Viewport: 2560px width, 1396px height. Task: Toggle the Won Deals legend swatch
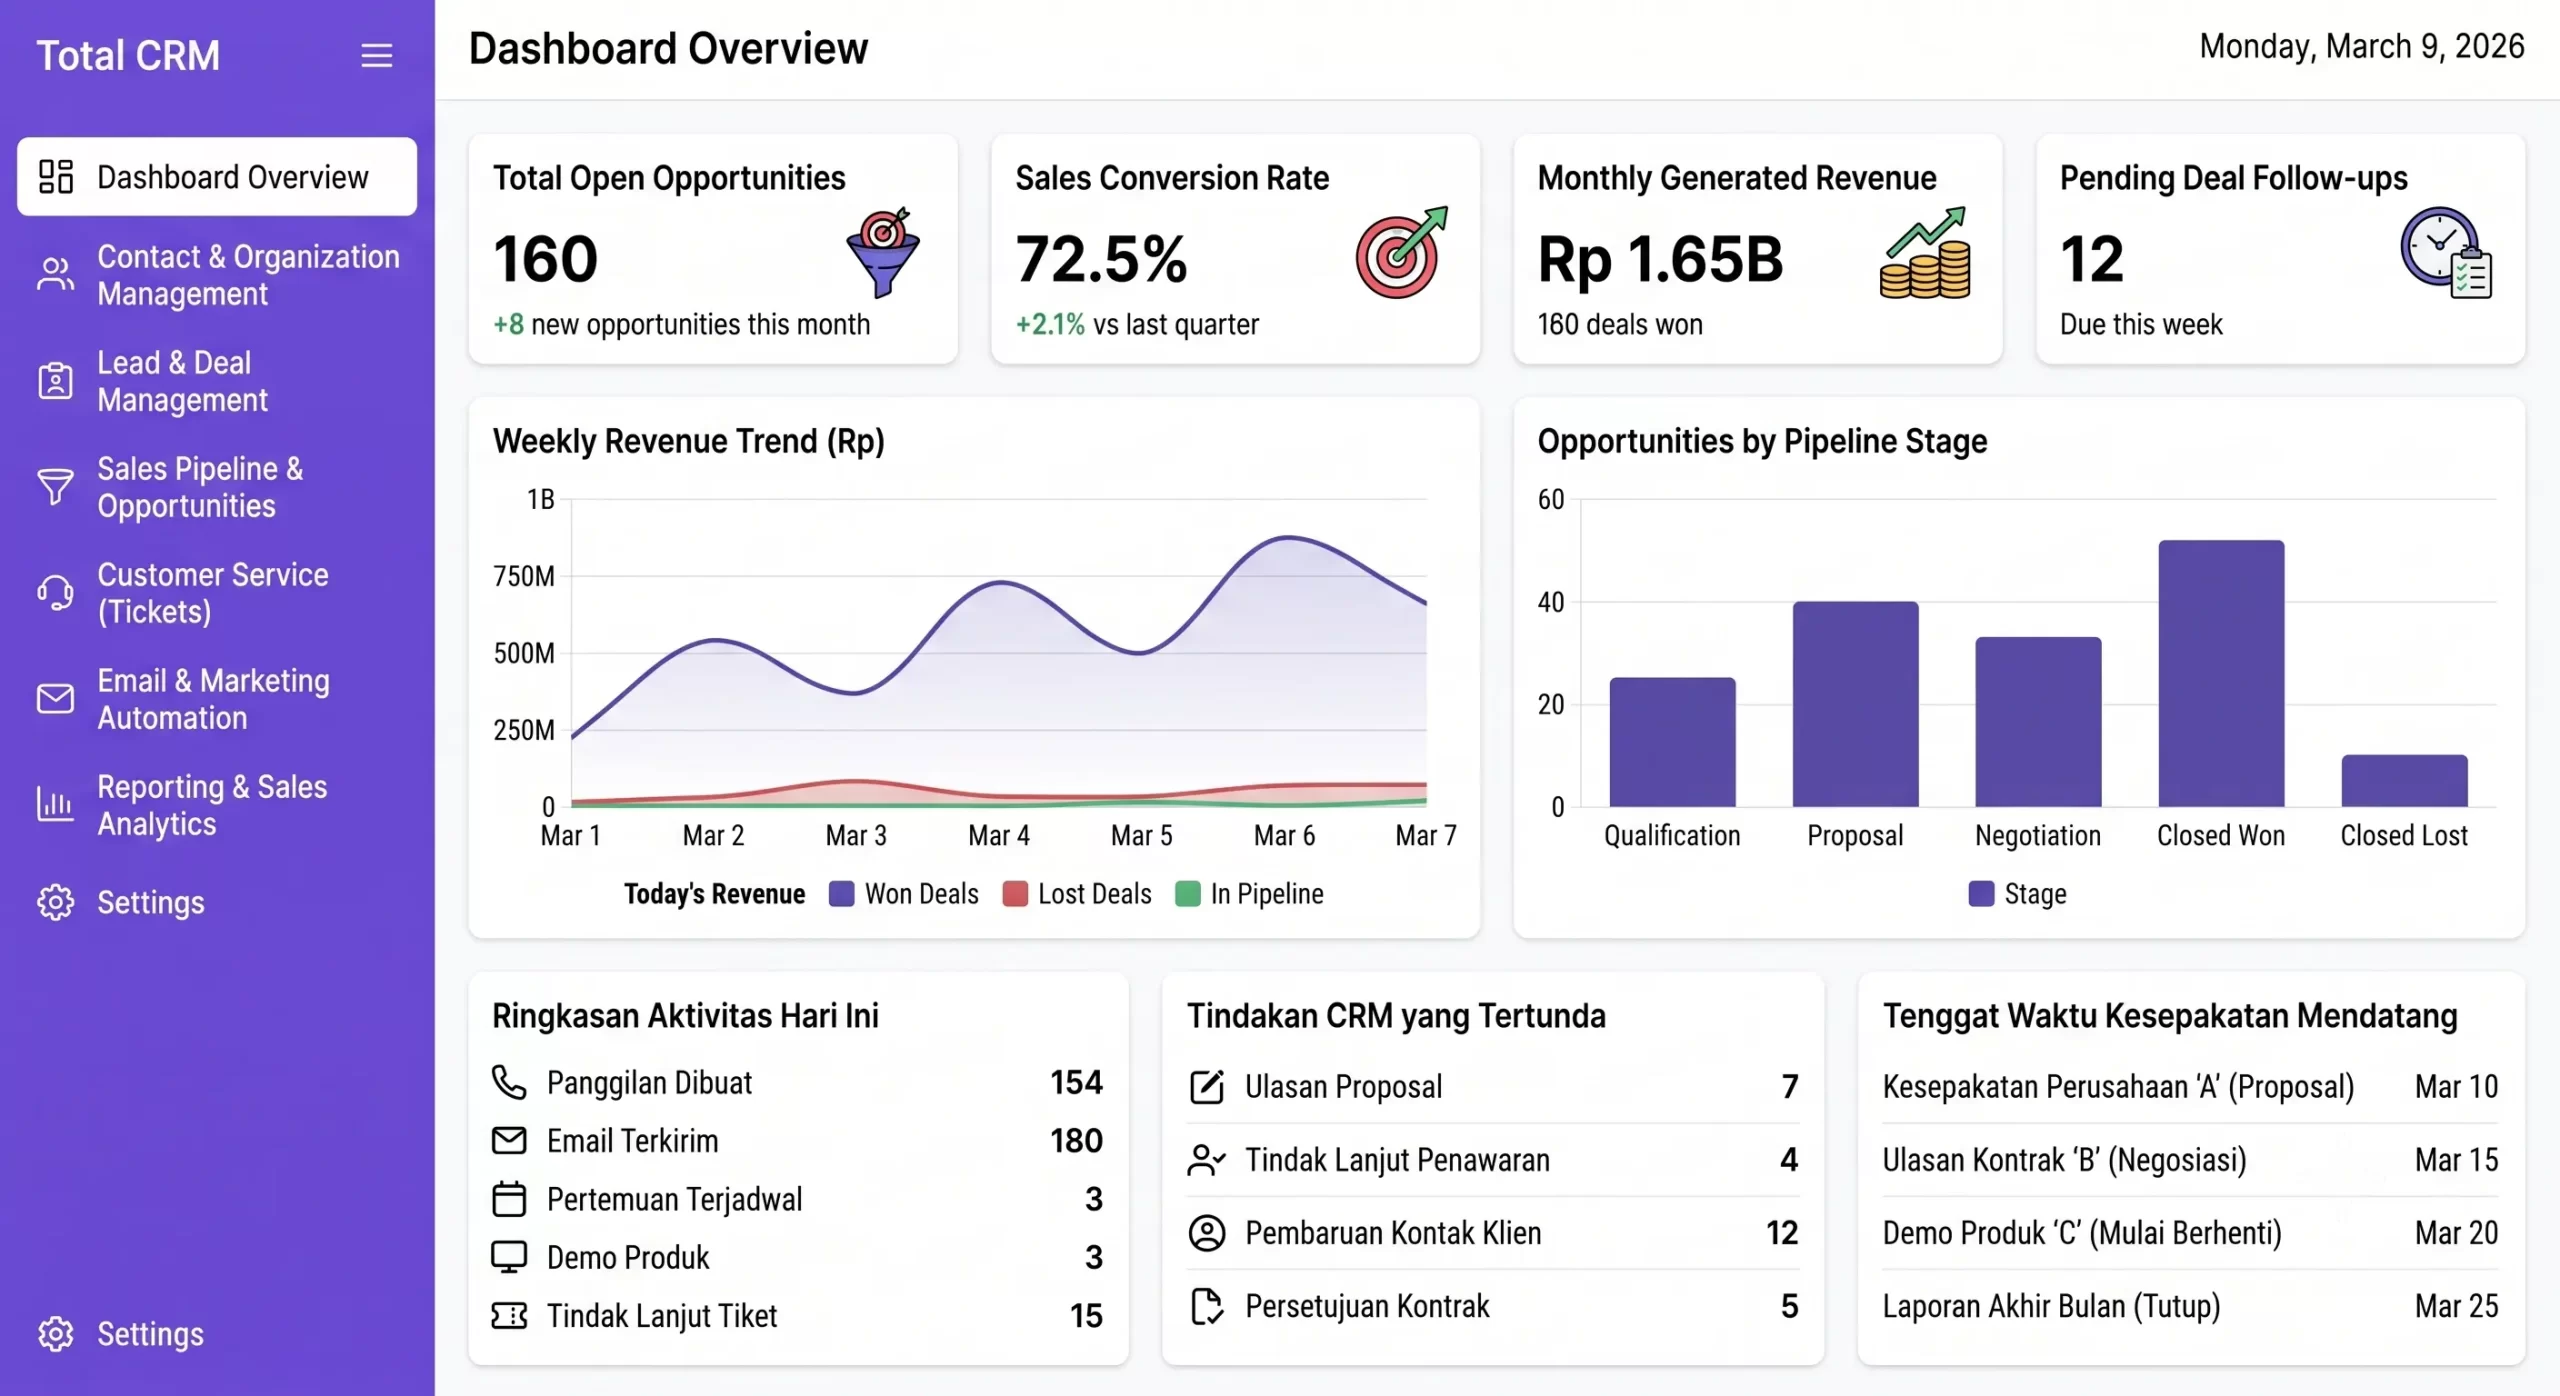(x=842, y=894)
